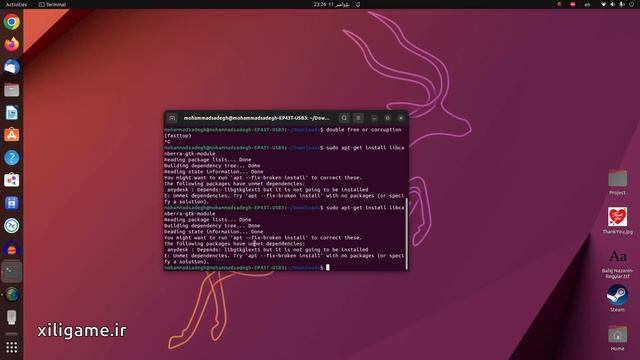Open Bahij Nazanin-Regular.ttf font file
The height and width of the screenshot is (360, 640).
617,264
